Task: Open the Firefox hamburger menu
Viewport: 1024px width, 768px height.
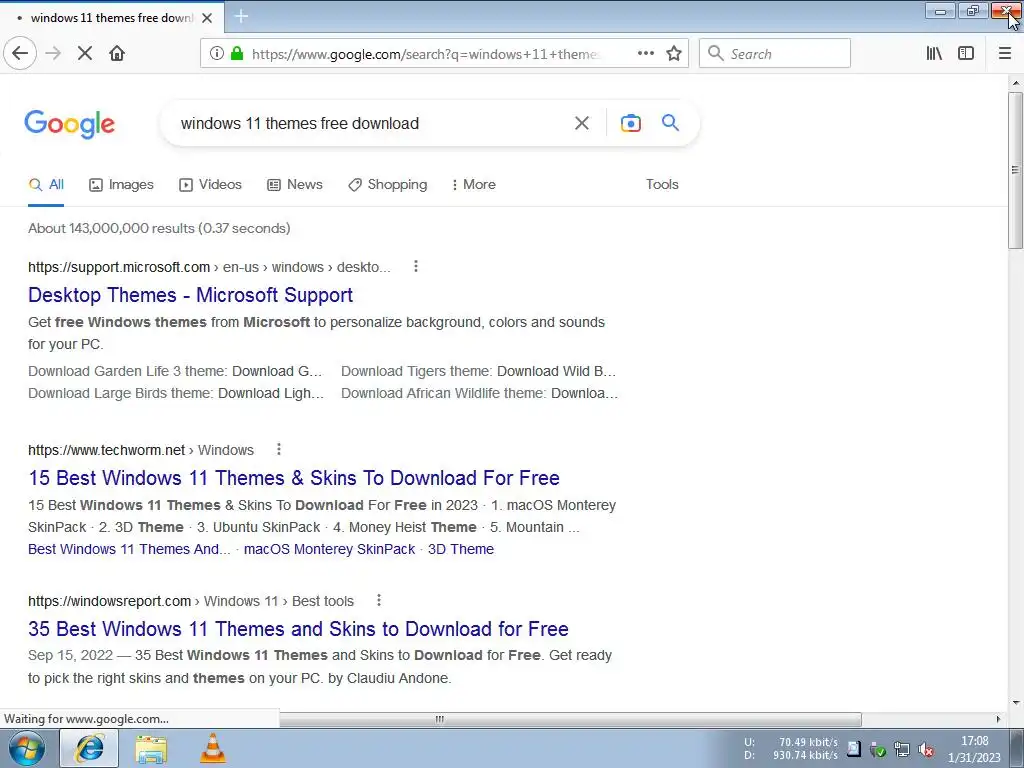Action: 1005,54
